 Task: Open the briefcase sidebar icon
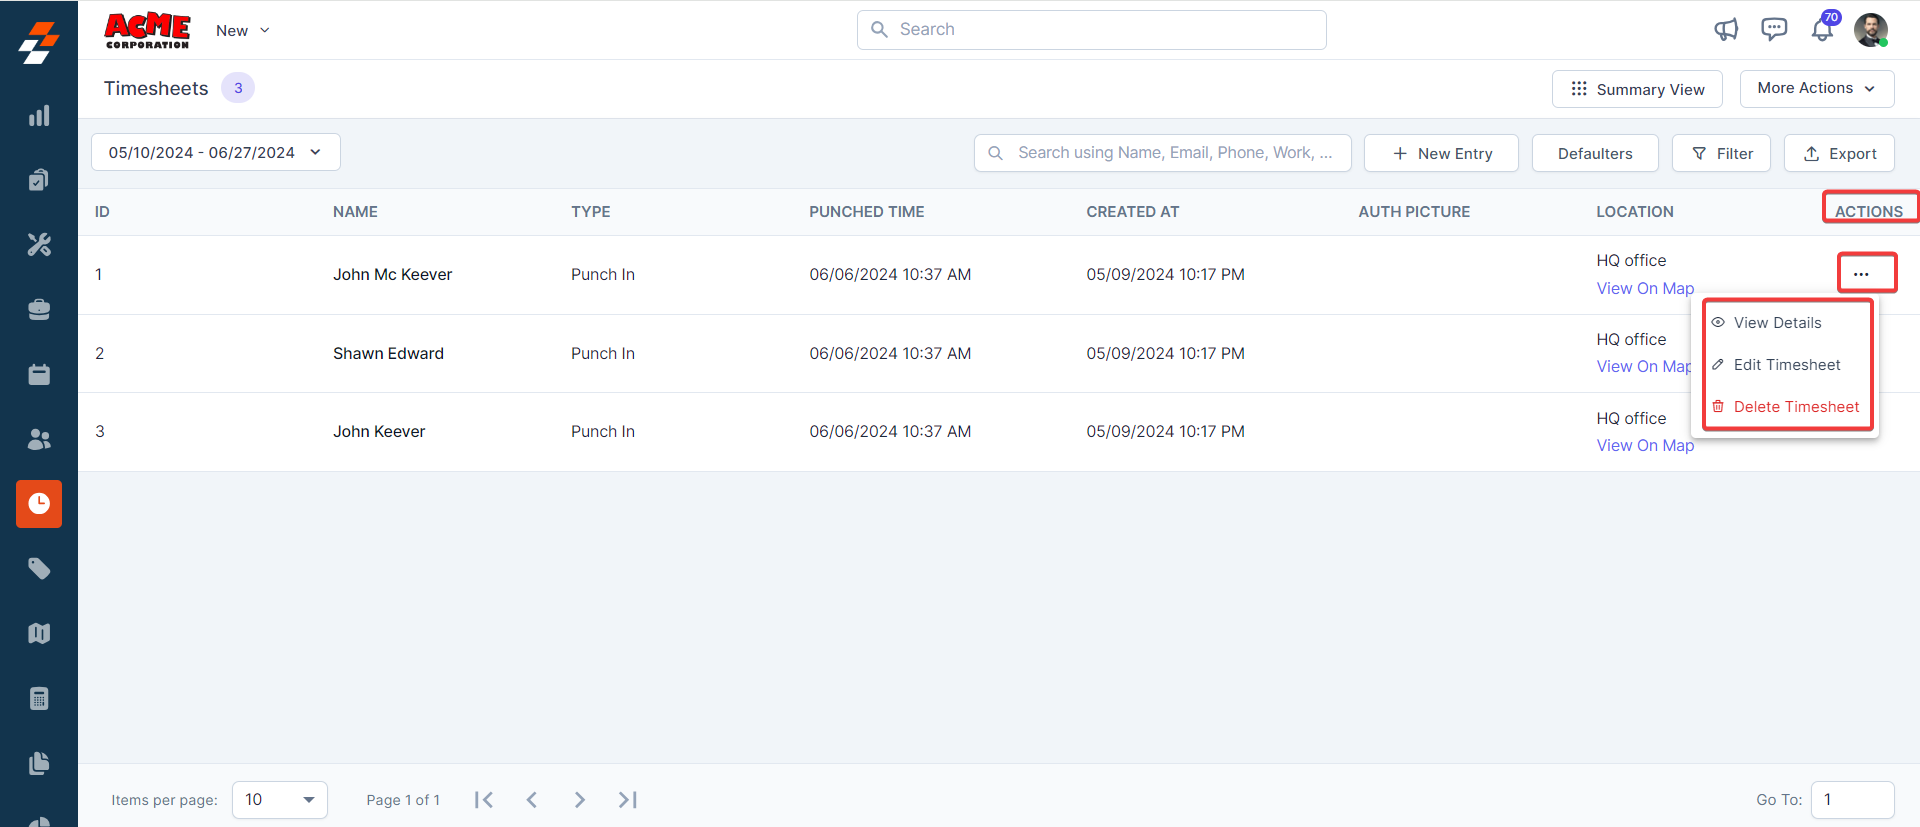[x=39, y=310]
